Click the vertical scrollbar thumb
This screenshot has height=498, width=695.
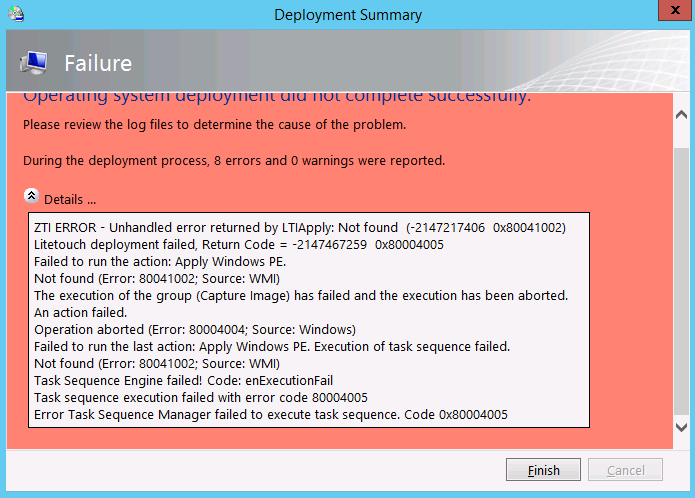681,281
